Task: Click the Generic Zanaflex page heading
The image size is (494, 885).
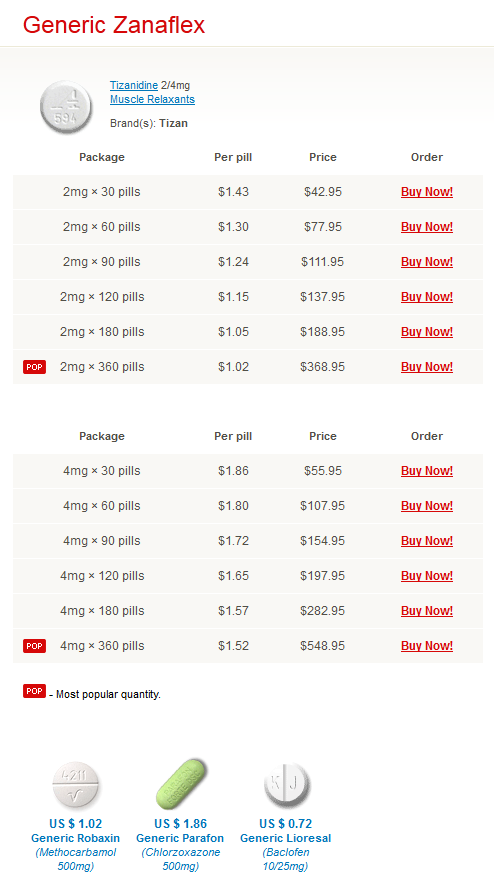Action: (114, 25)
